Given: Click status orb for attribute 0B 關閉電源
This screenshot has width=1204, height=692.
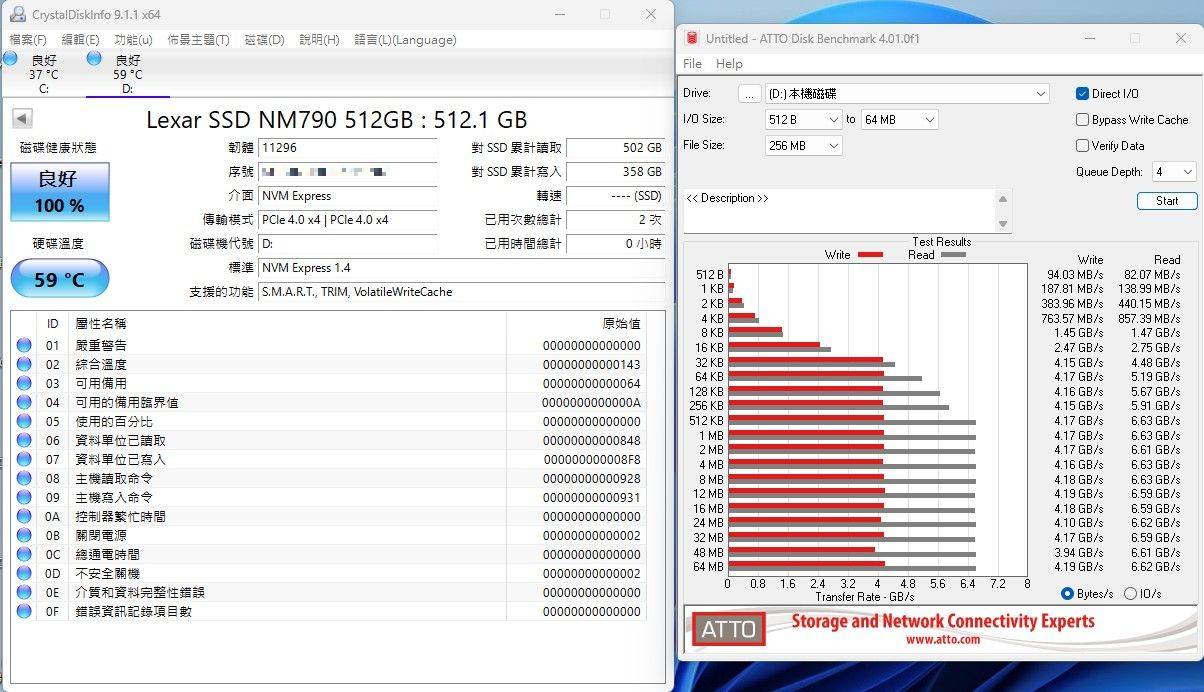Looking at the screenshot, I should [24, 535].
